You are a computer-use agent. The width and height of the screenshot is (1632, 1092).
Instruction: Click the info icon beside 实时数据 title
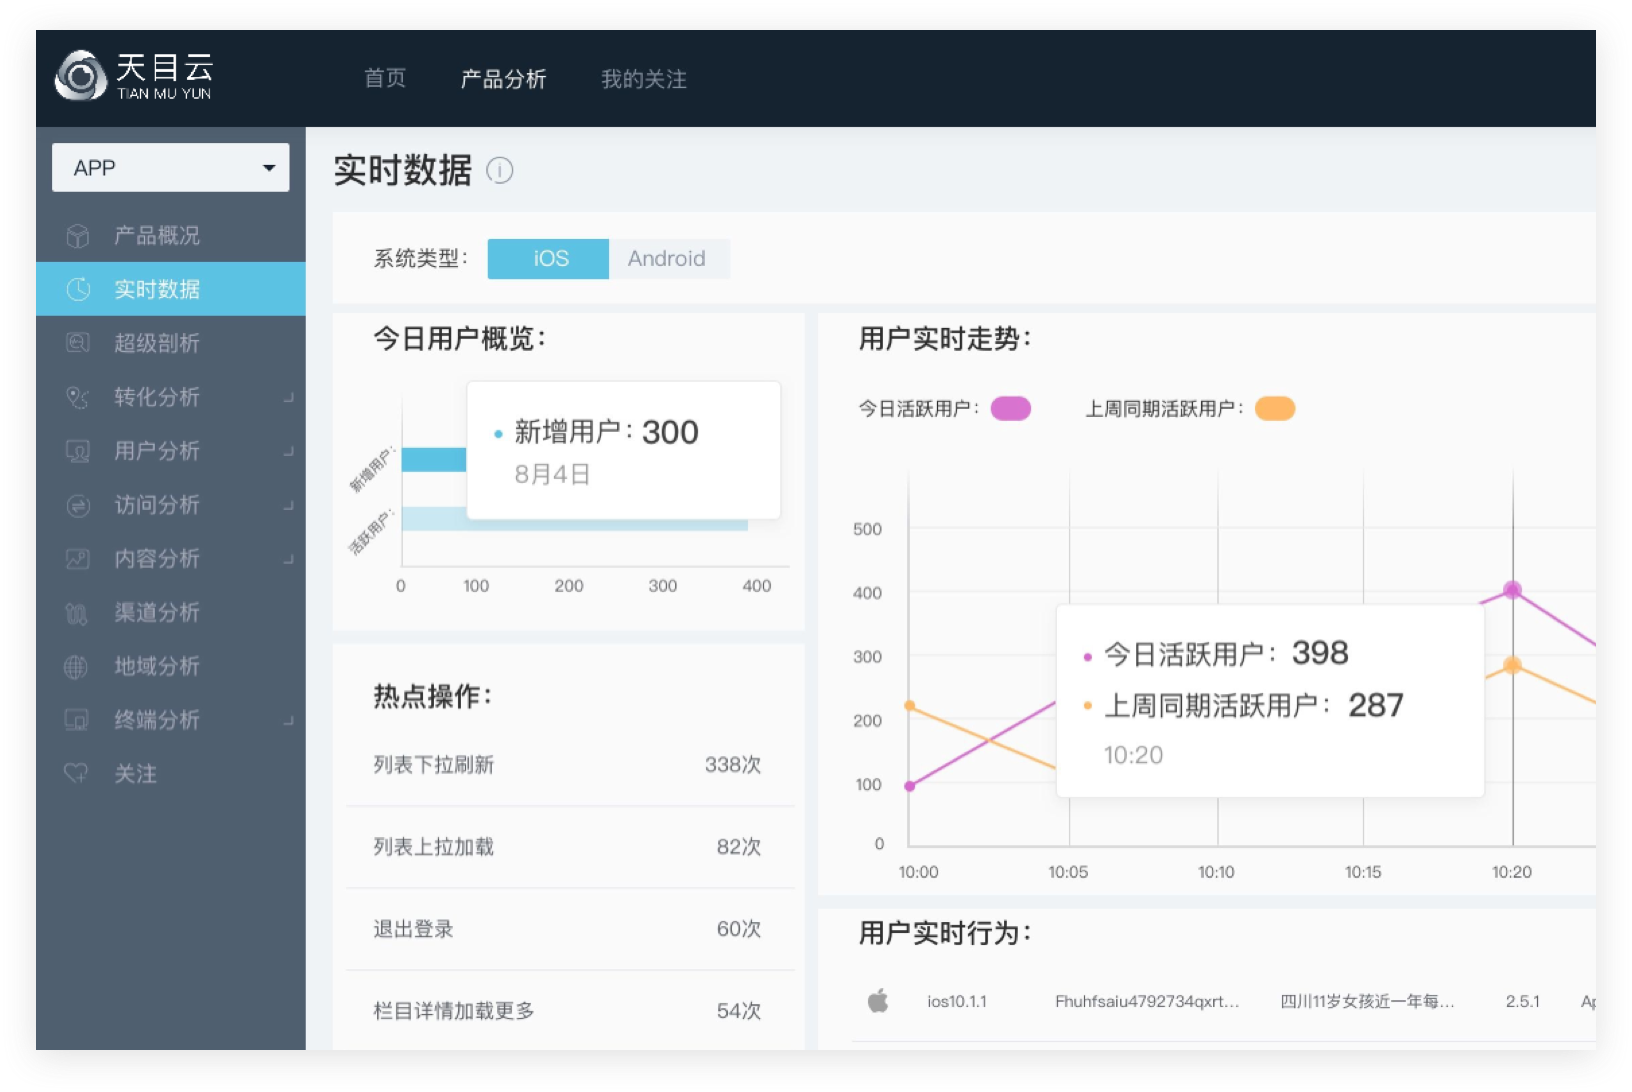499,171
